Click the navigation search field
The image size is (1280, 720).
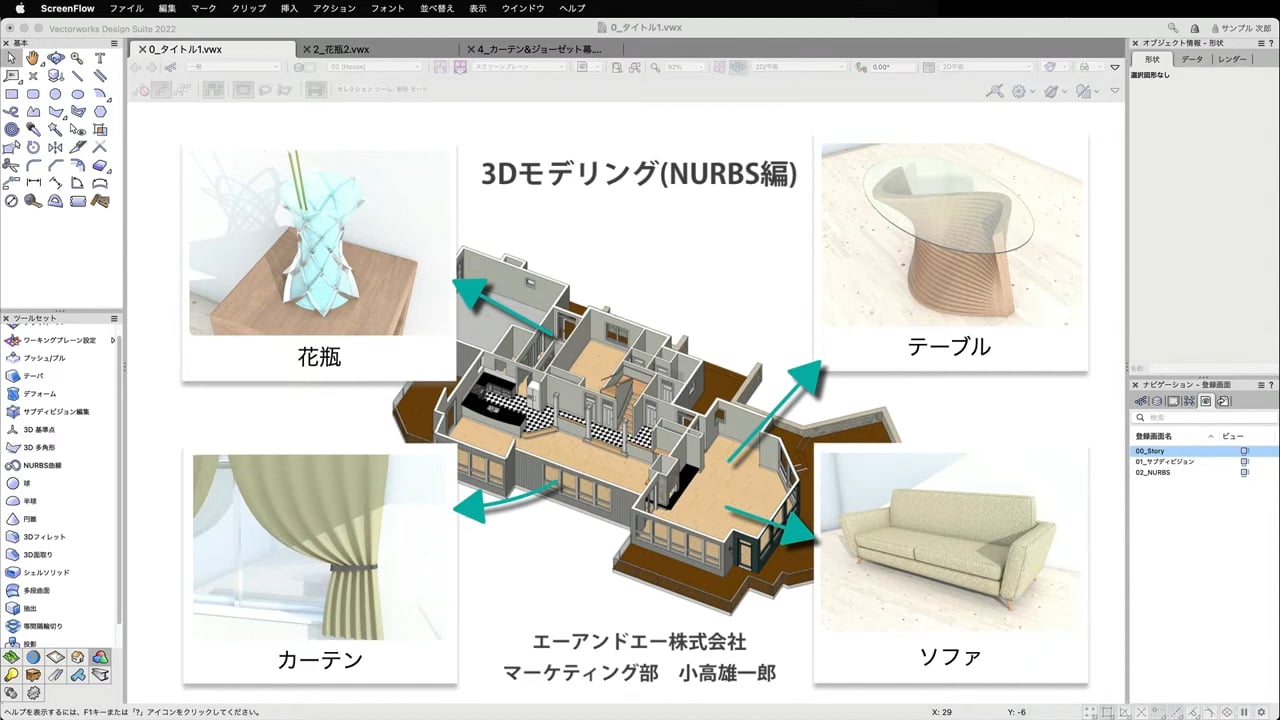(x=1200, y=417)
